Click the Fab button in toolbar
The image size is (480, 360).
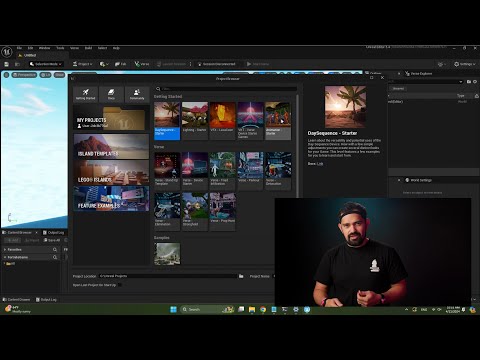click(x=120, y=64)
